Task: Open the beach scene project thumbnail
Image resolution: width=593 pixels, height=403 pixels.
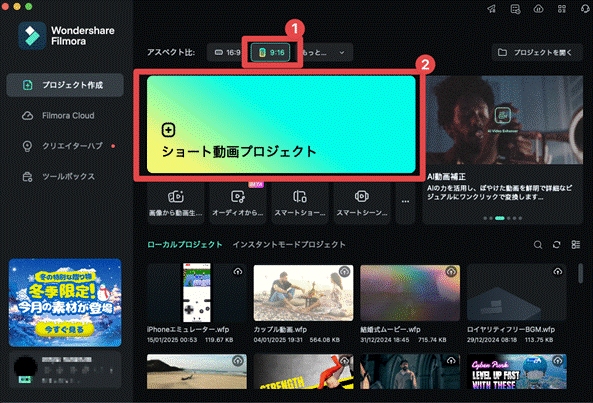Action: coord(197,371)
